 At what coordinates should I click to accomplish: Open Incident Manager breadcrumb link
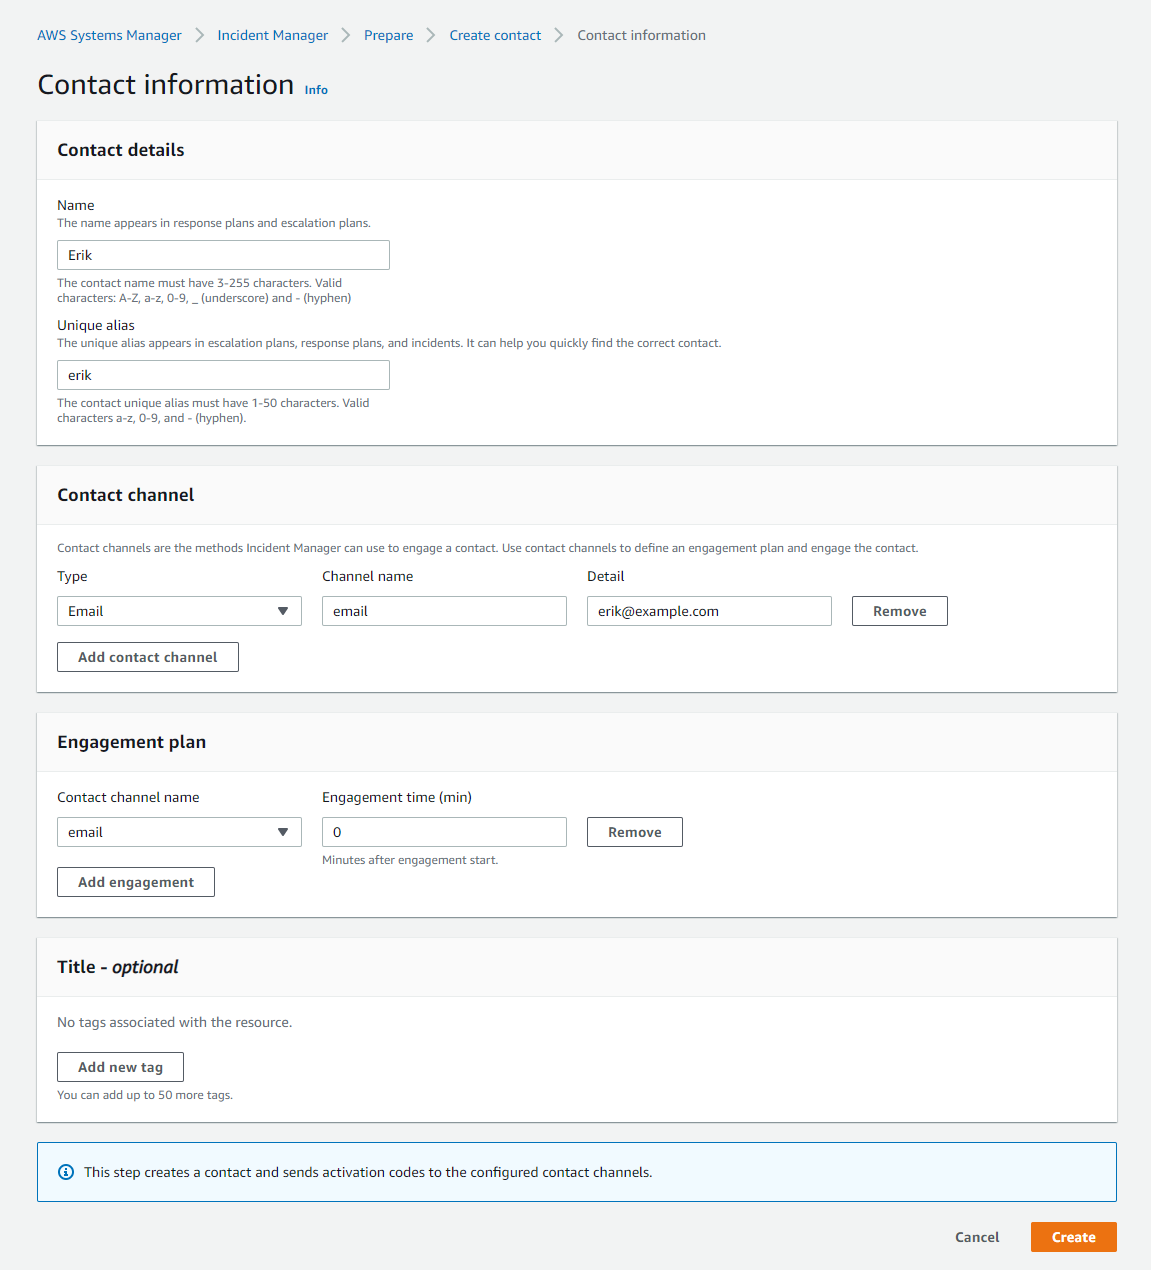tap(272, 35)
